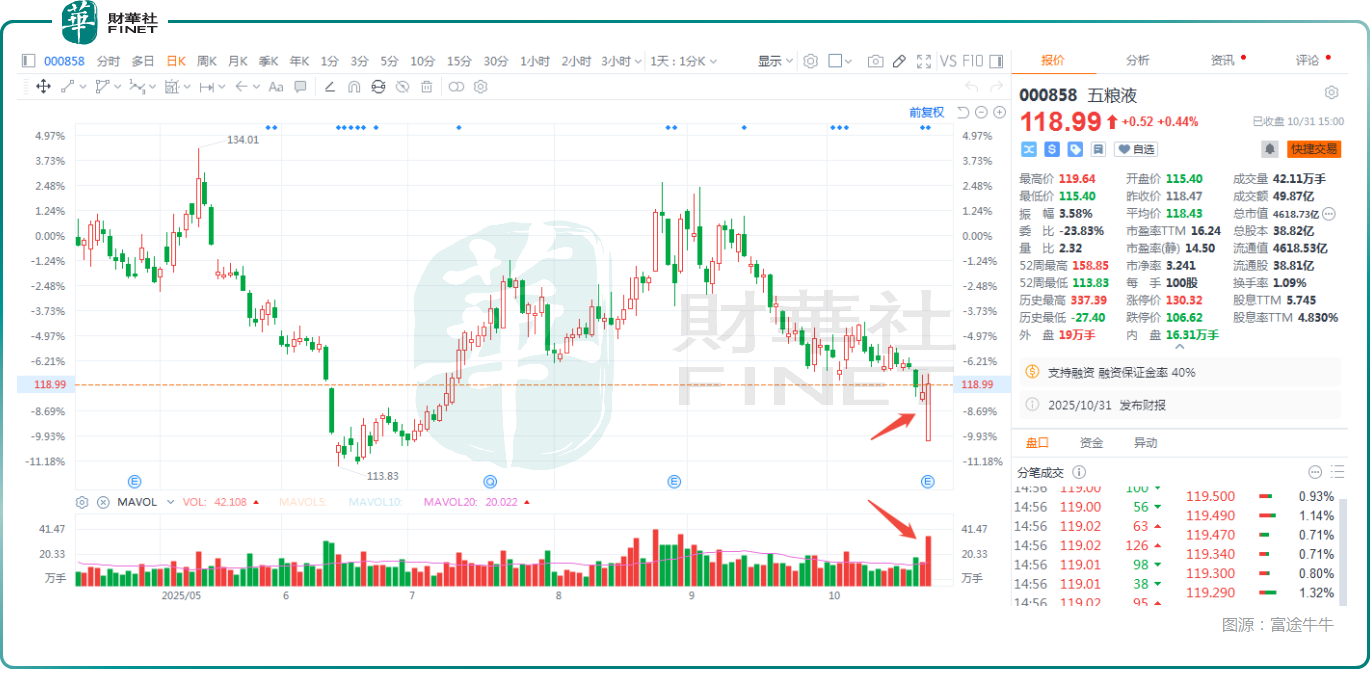Click the 快捷交易 button
This screenshot has height=689, width=1370.
tap(1314, 149)
